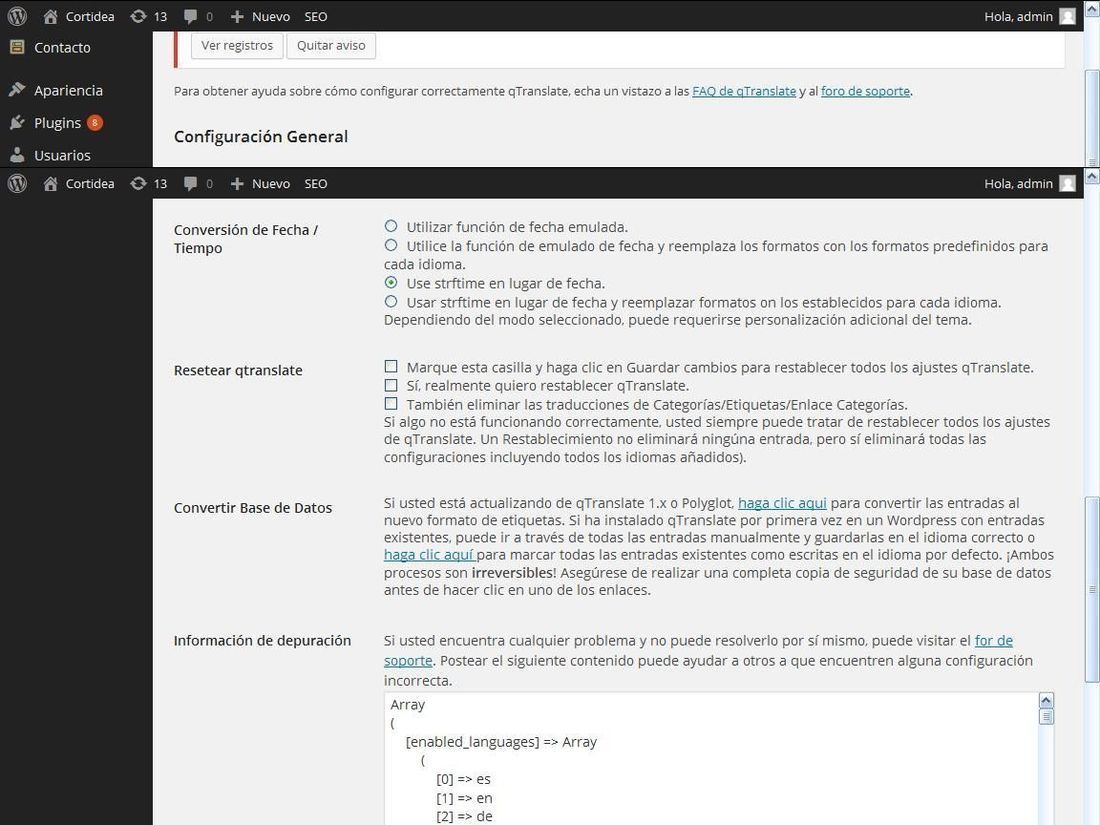Open Usuarios menu in sidebar
1100x825 pixels.
pyautogui.click(x=62, y=155)
